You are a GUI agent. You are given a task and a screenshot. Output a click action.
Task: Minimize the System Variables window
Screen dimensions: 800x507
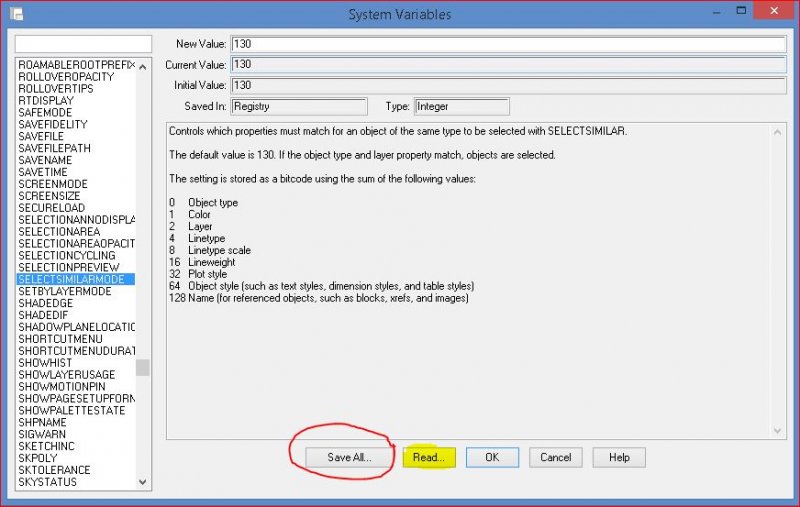[x=716, y=11]
